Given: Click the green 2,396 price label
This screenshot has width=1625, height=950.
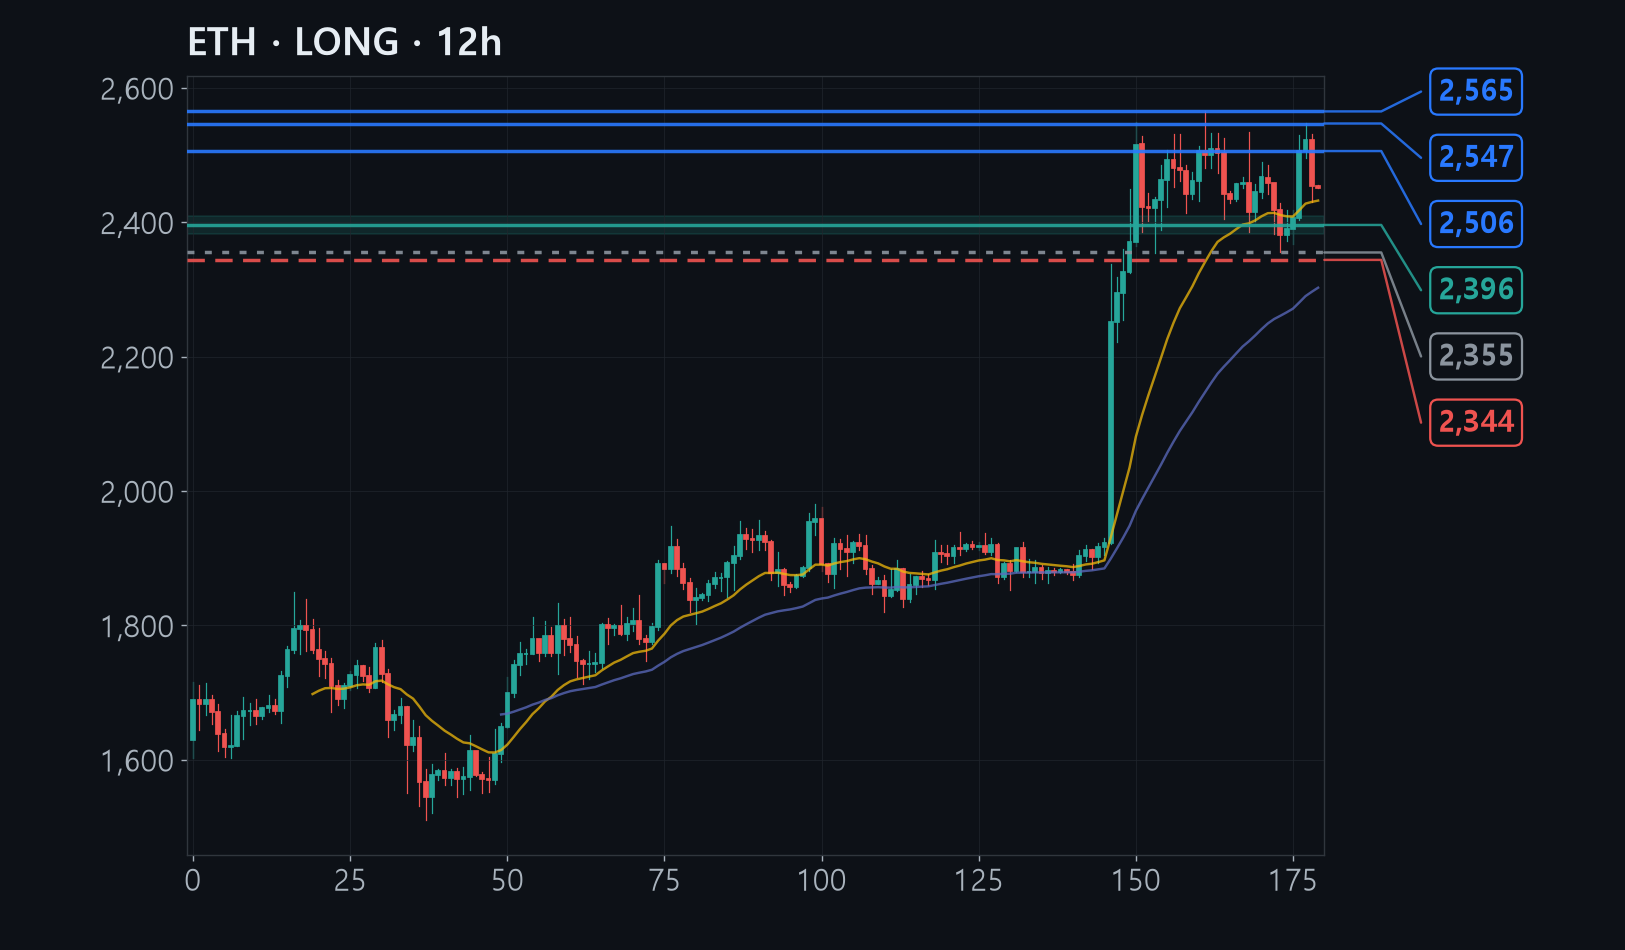Looking at the screenshot, I should pos(1475,290).
